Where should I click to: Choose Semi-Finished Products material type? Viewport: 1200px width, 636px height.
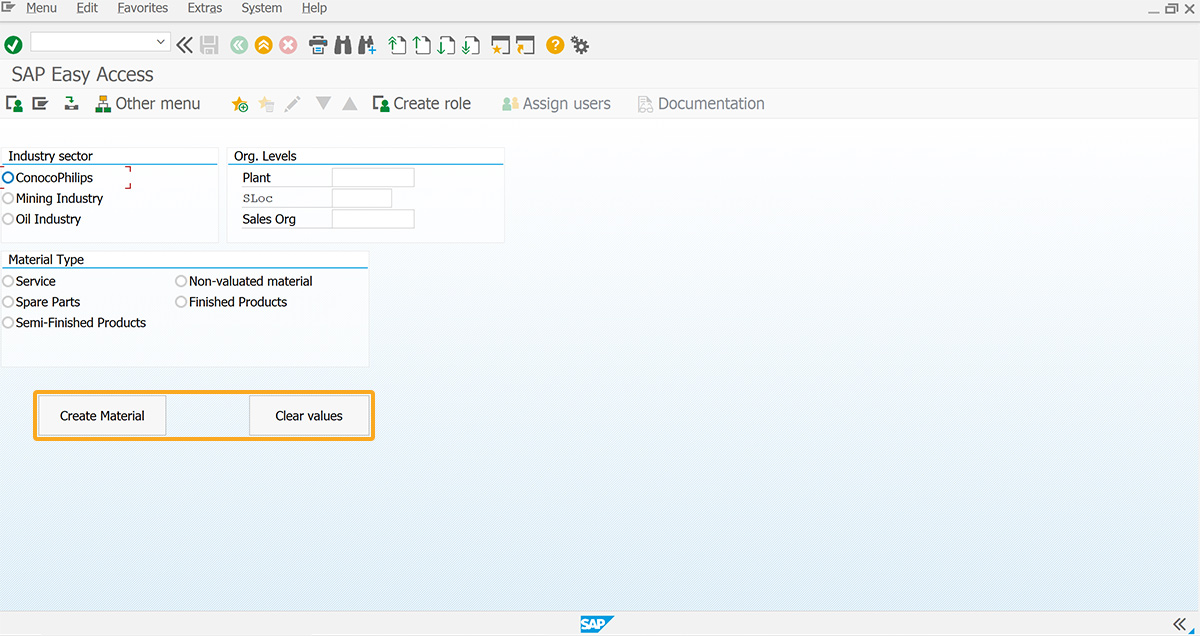[8, 323]
